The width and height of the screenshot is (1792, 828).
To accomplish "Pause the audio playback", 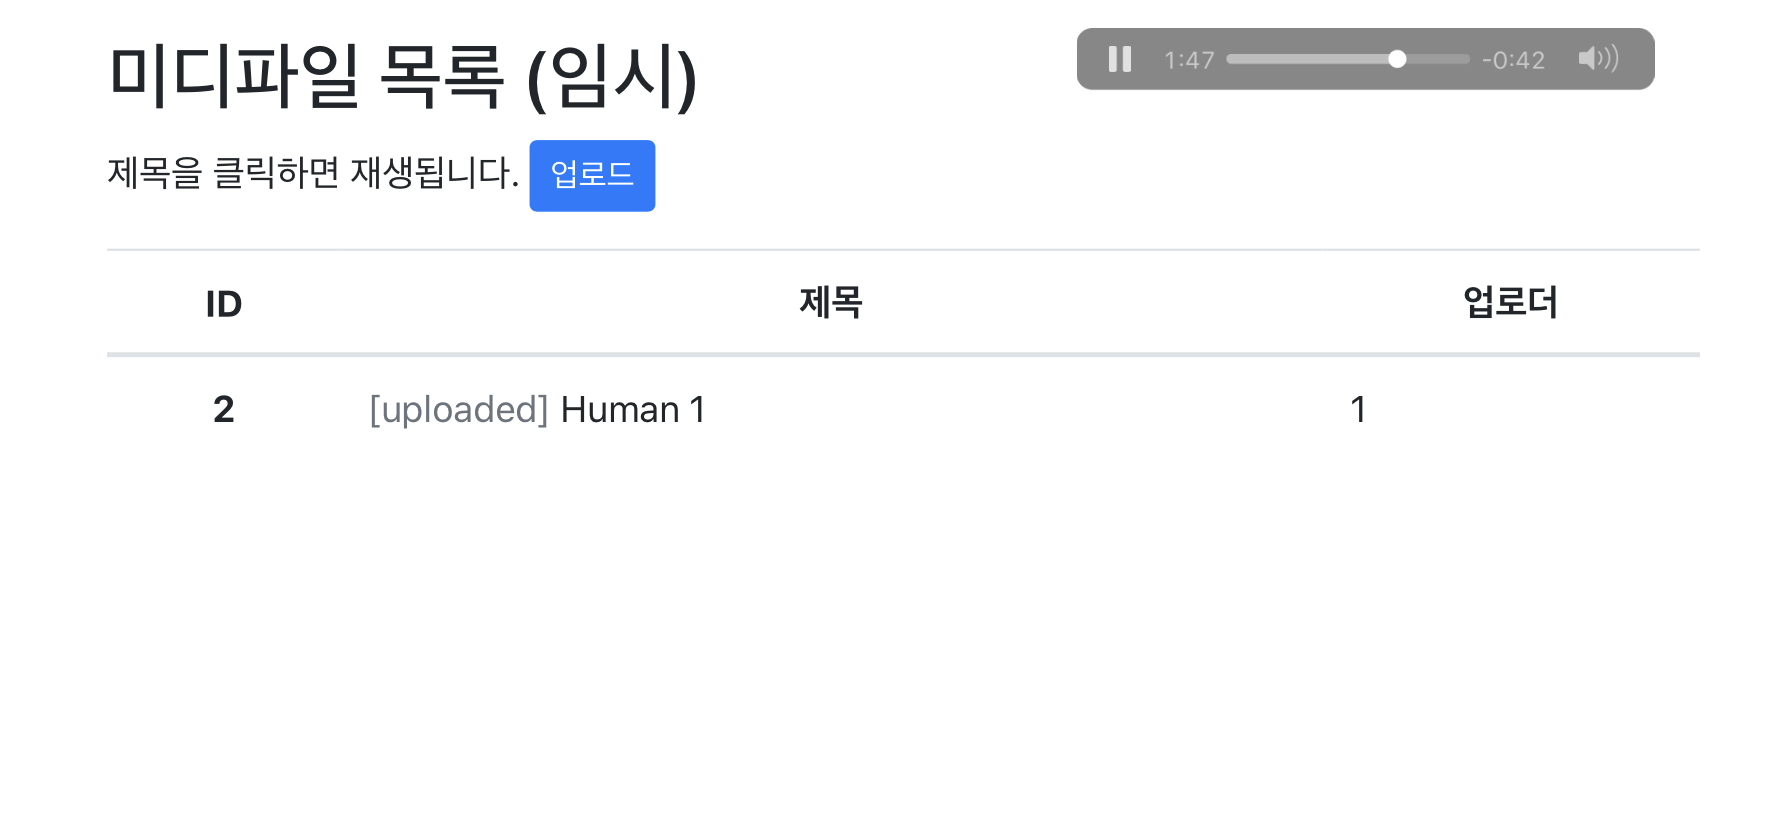I will [x=1119, y=60].
